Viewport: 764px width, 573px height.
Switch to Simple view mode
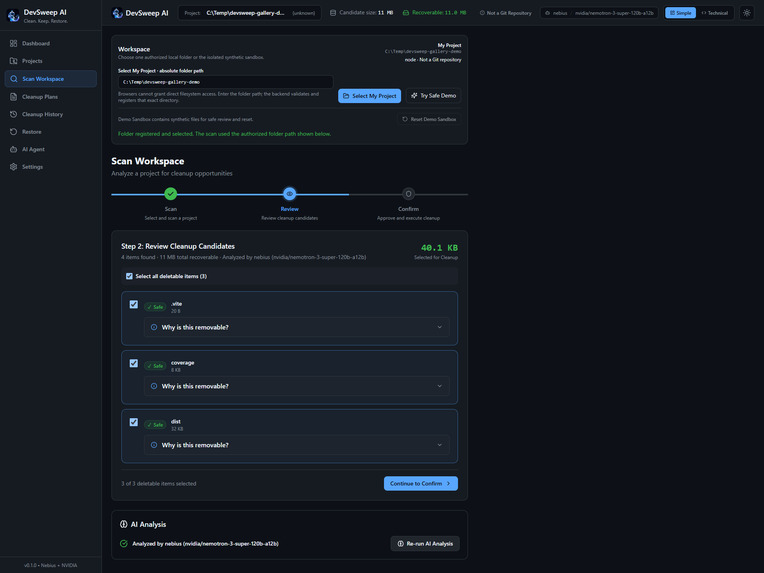click(680, 13)
